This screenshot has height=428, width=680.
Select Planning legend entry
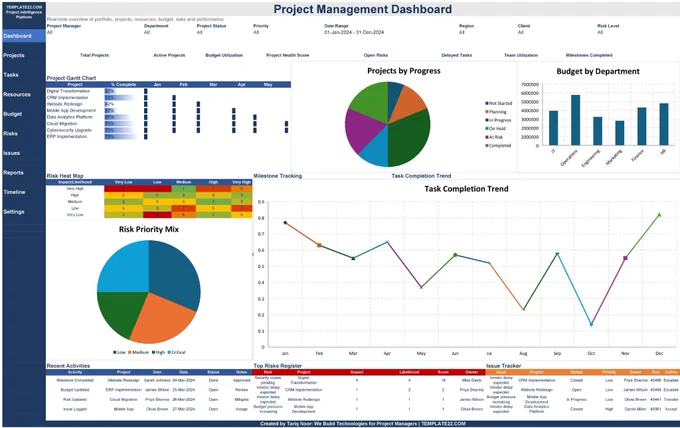click(x=496, y=112)
